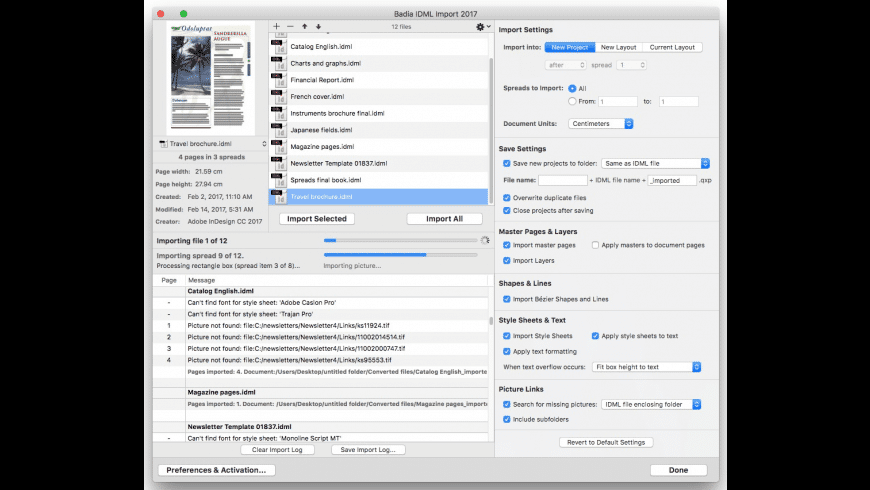This screenshot has height=490, width=870.
Task: Switch to Current Layout import tab
Action: click(672, 47)
